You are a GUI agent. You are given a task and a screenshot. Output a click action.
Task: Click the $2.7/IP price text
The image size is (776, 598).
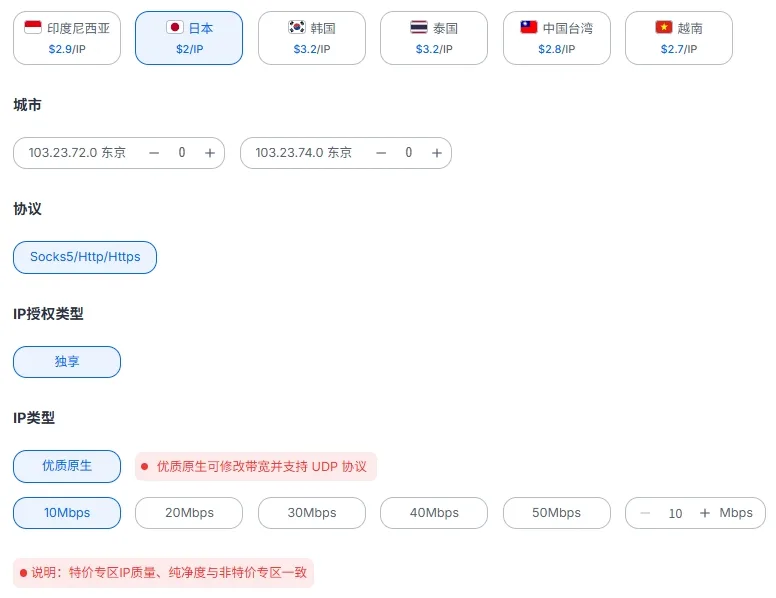pos(679,49)
